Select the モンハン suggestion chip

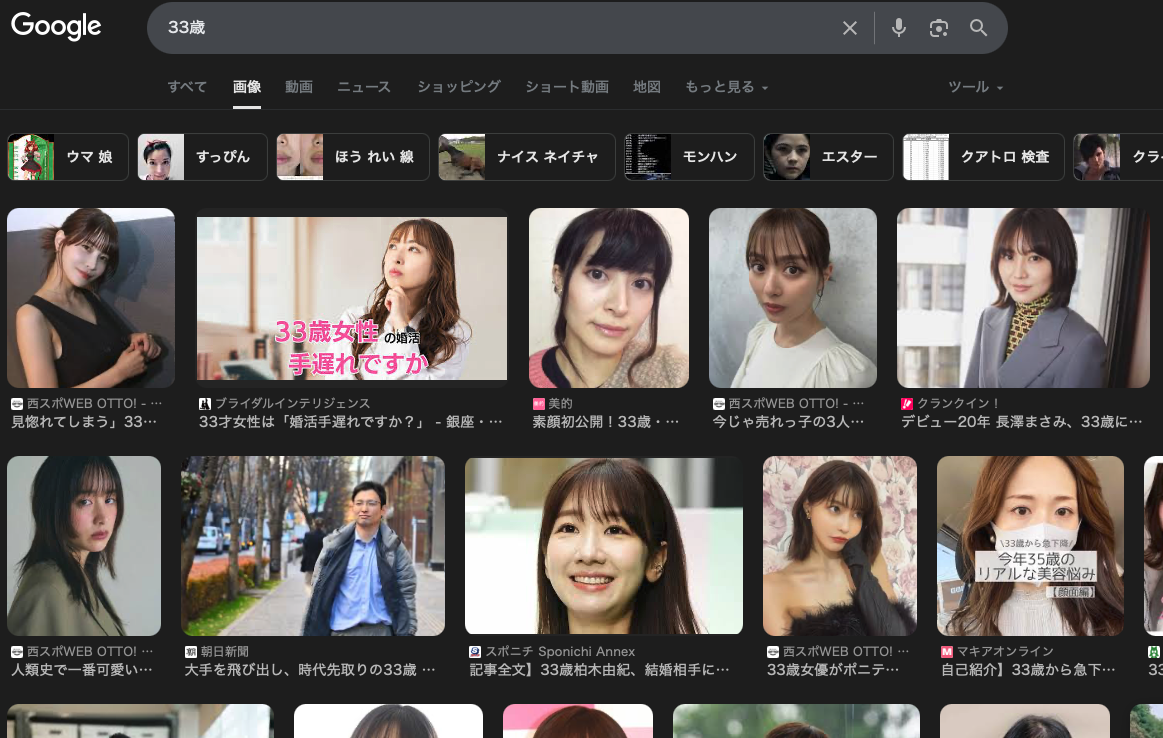(689, 157)
